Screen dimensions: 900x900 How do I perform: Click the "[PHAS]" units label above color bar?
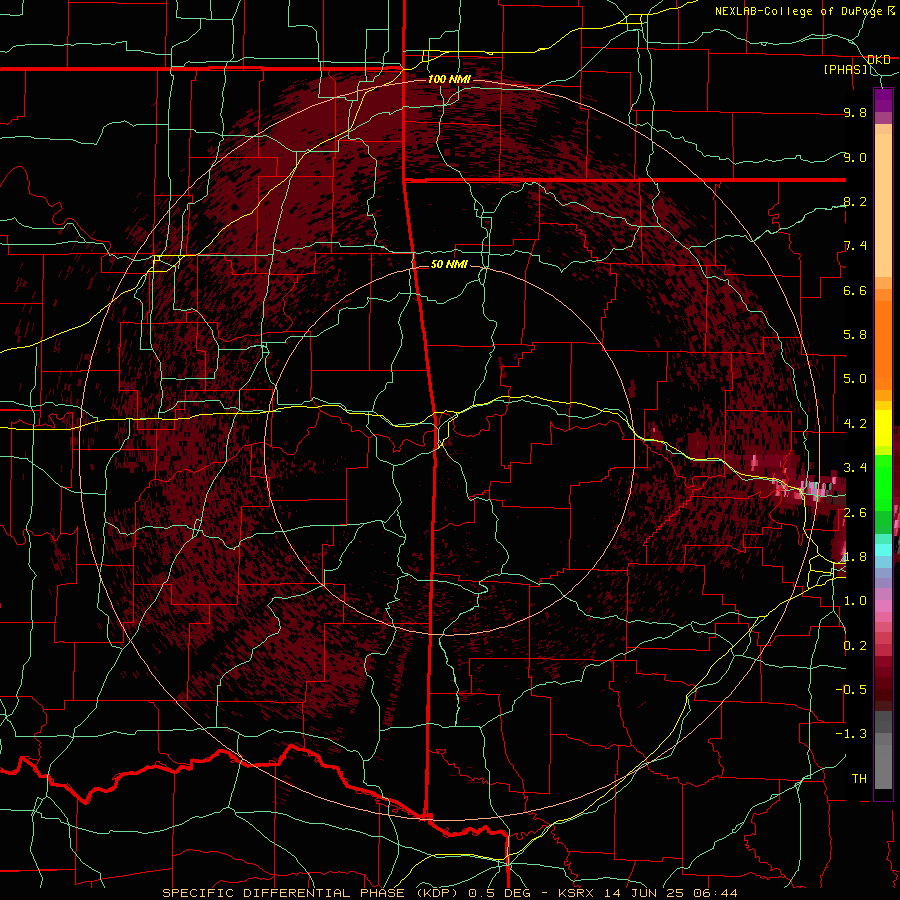point(846,69)
